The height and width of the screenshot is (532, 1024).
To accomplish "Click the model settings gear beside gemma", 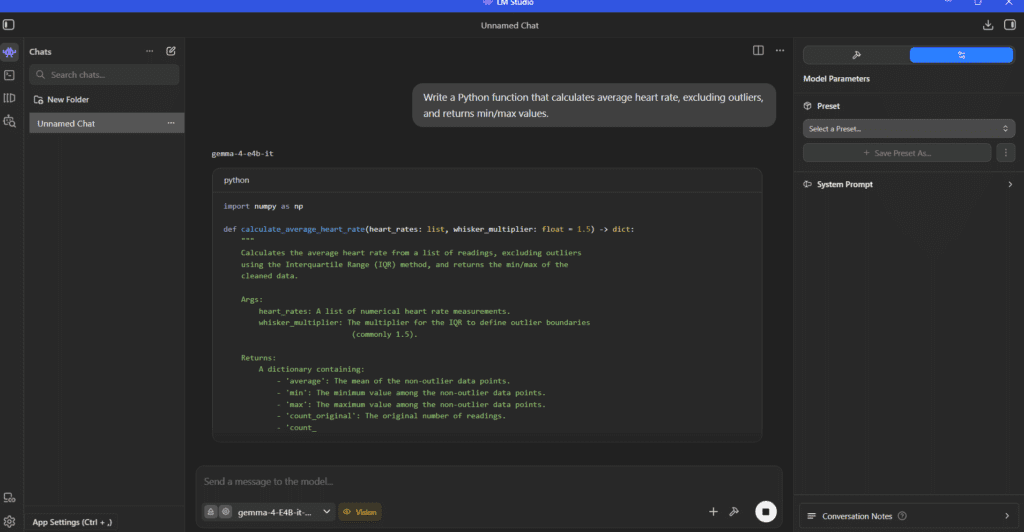I will coord(225,512).
